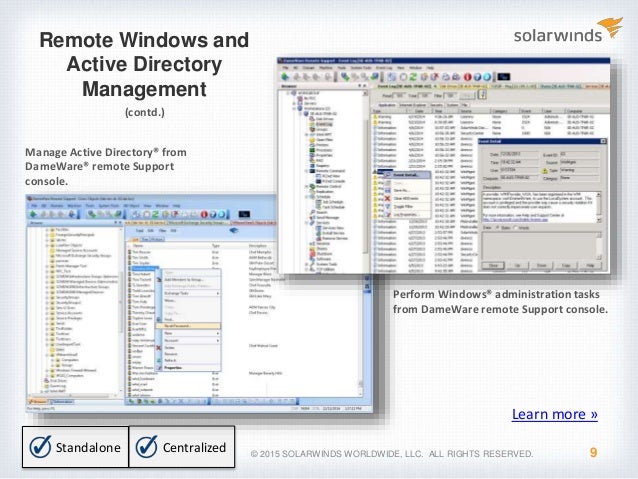This screenshot has width=638, height=479.
Task: Select Microsoft Exchange Security Groups folder
Action: point(83,256)
